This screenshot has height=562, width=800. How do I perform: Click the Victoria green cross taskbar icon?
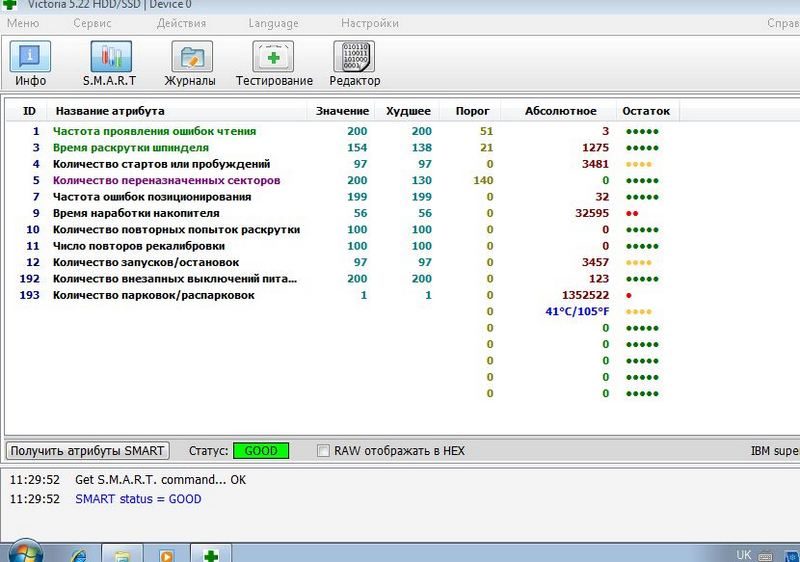[211, 554]
